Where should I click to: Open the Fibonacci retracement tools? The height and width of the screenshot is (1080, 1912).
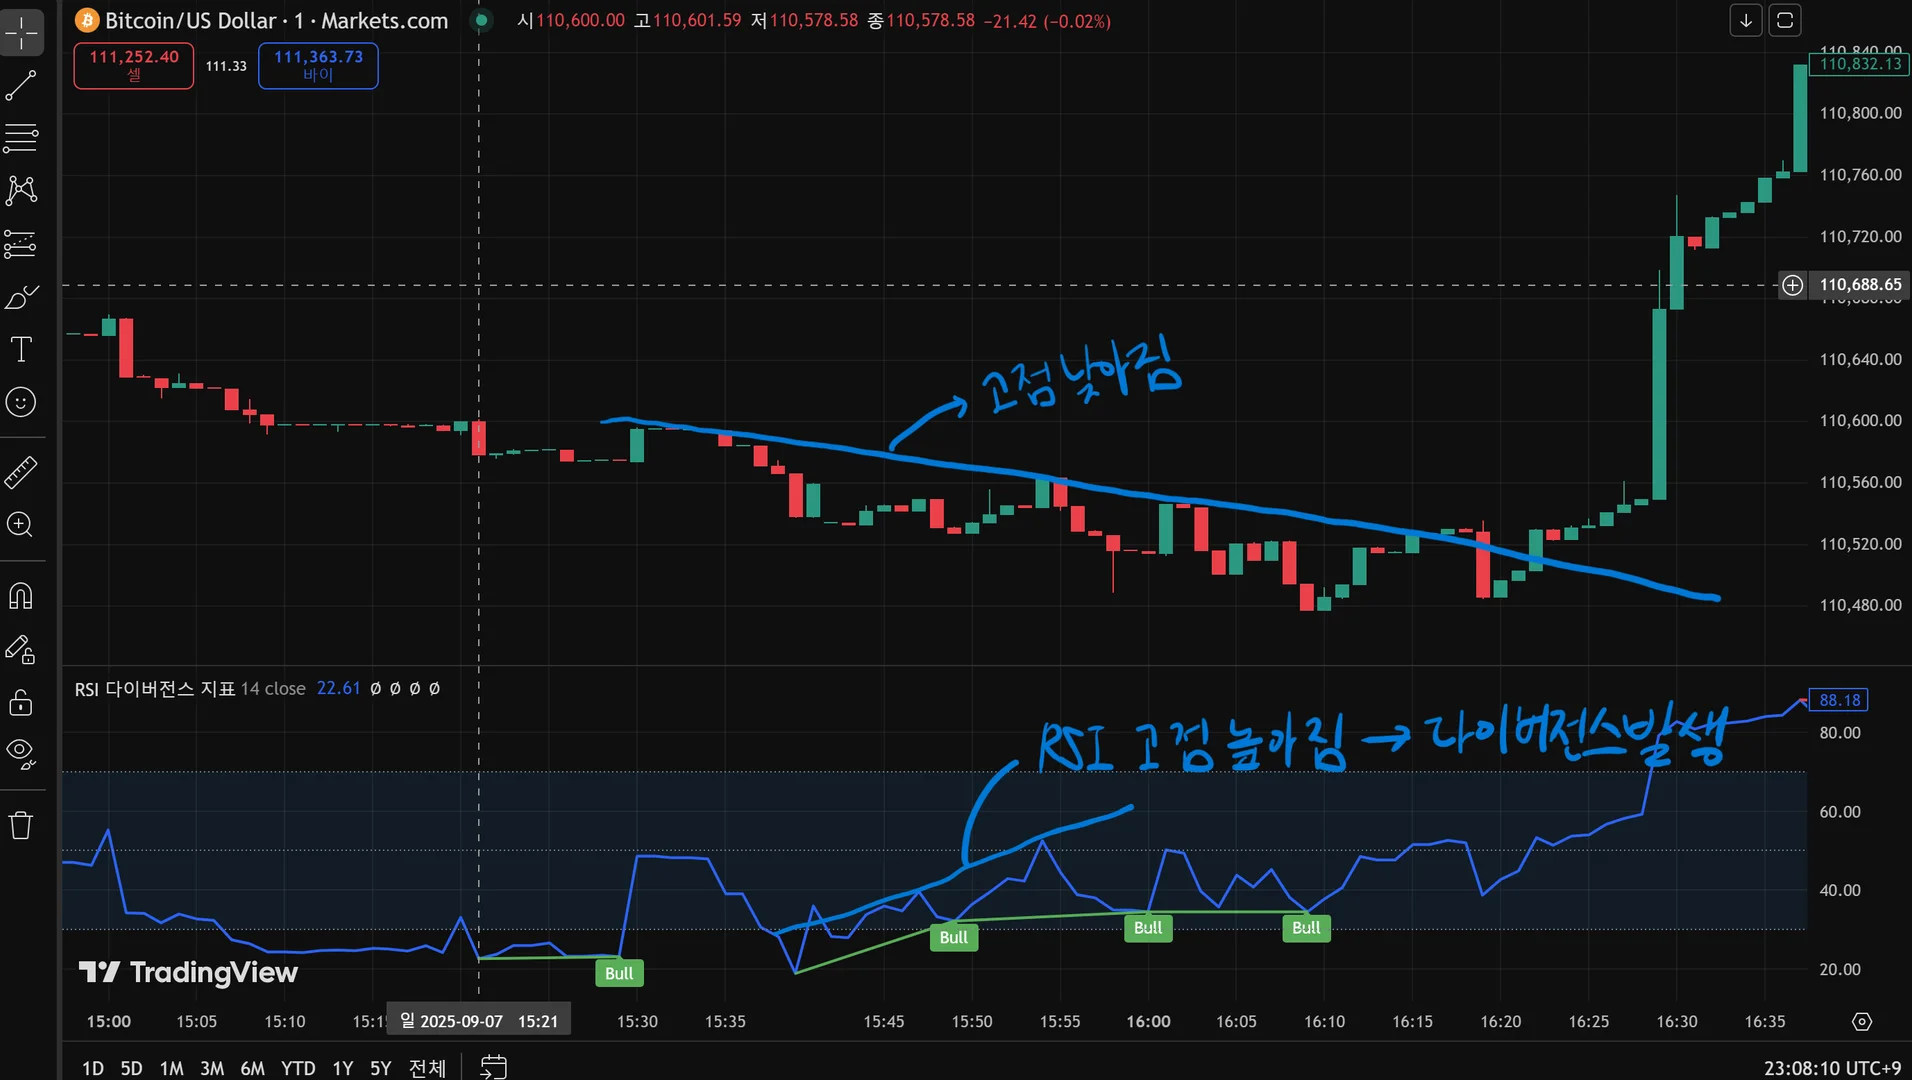(21, 138)
